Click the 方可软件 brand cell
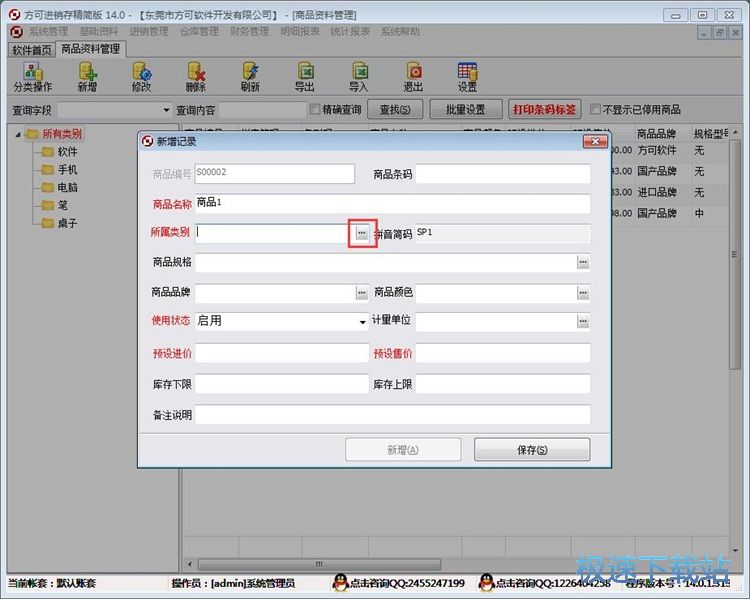Image resolution: width=750 pixels, height=599 pixels. (x=657, y=150)
